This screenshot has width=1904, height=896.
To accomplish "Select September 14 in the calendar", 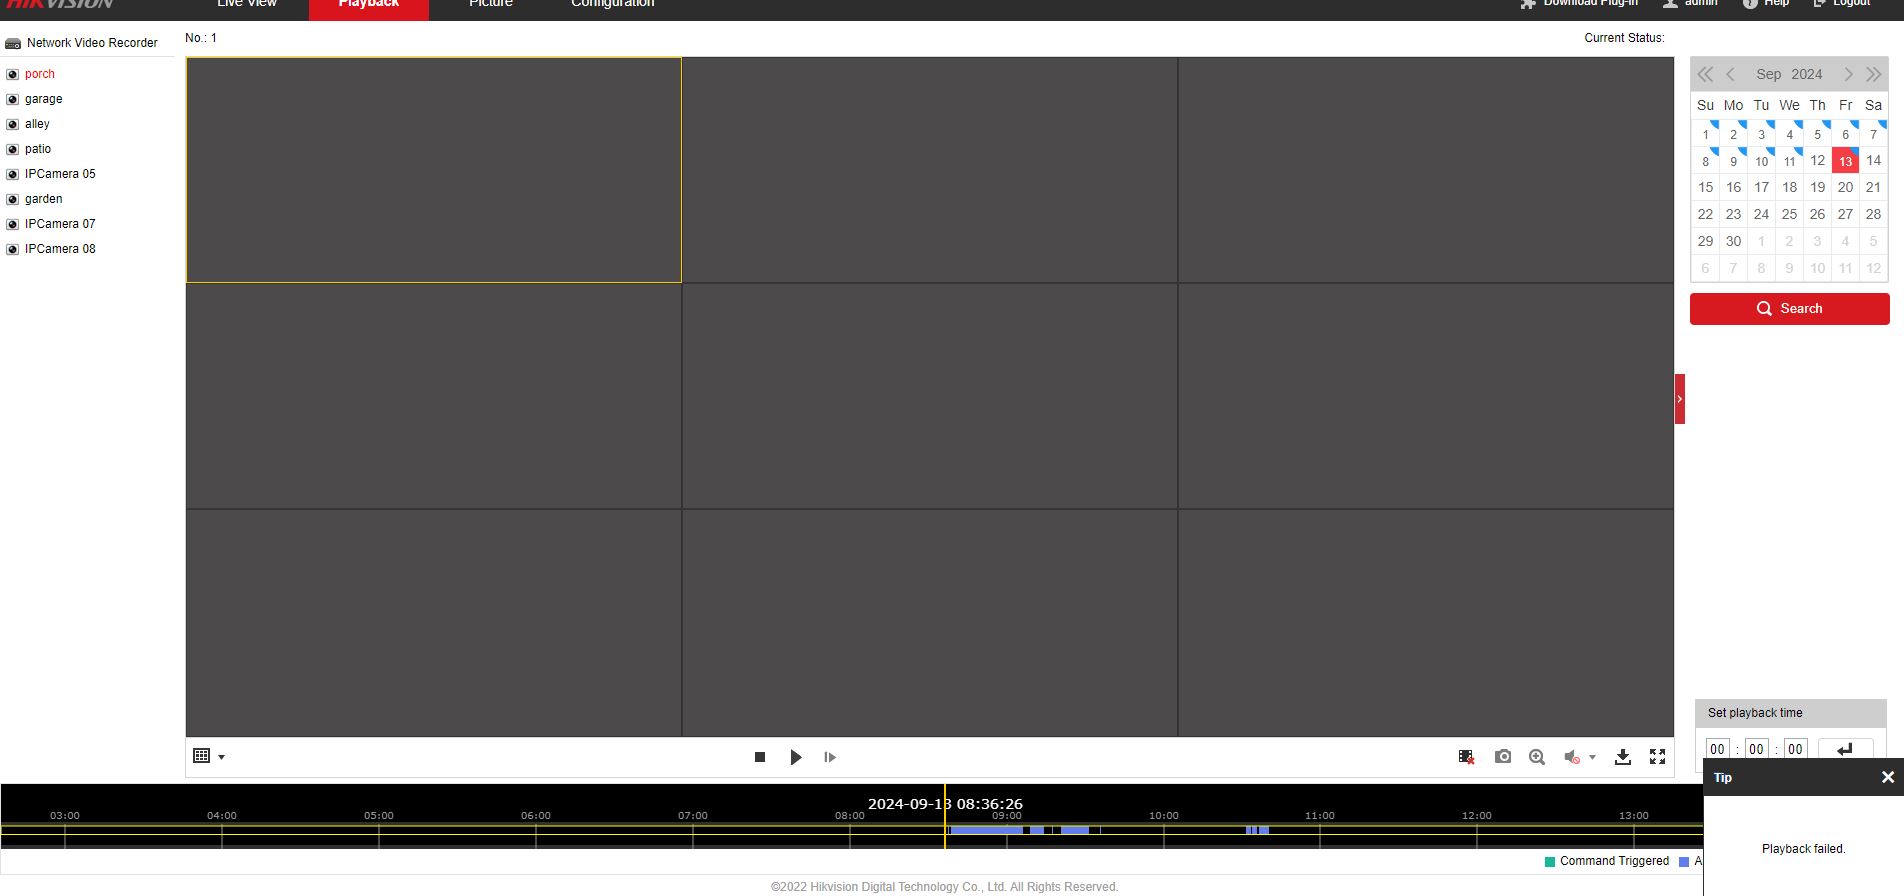I will point(1873,160).
